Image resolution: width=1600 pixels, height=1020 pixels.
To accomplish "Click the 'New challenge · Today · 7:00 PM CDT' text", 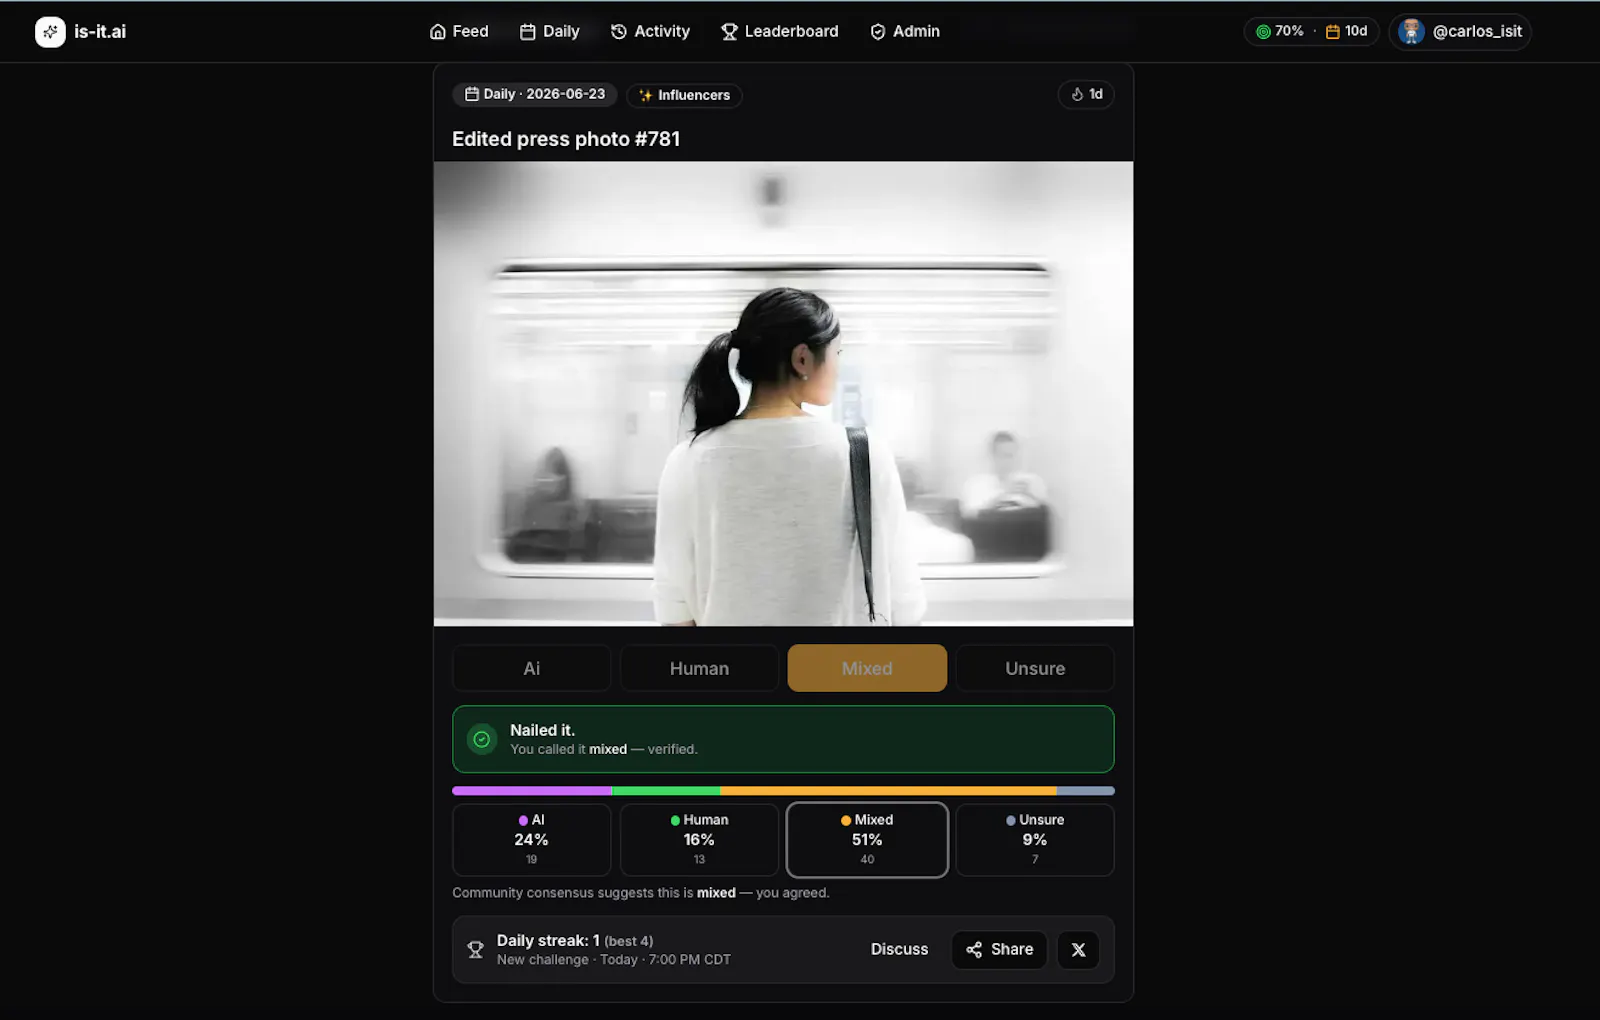I will [614, 960].
